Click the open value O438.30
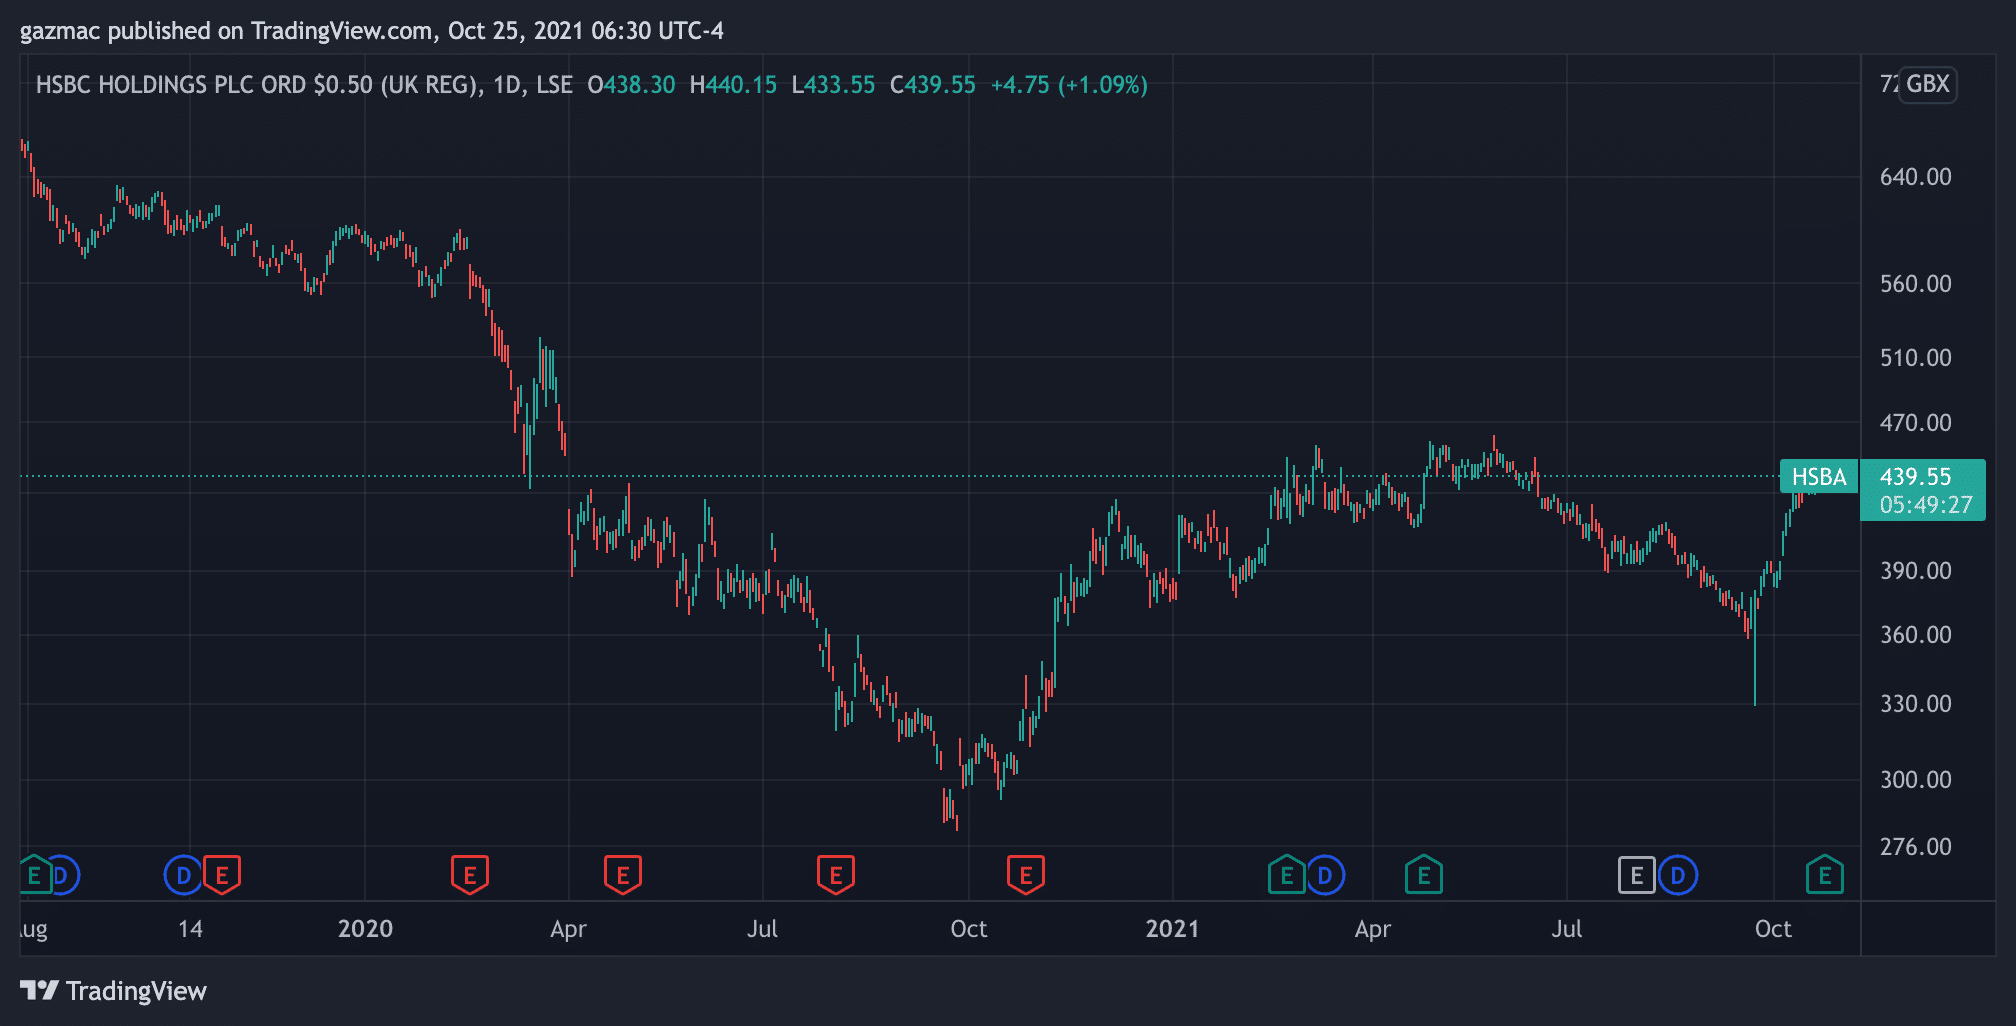This screenshot has height=1026, width=2016. coord(631,85)
